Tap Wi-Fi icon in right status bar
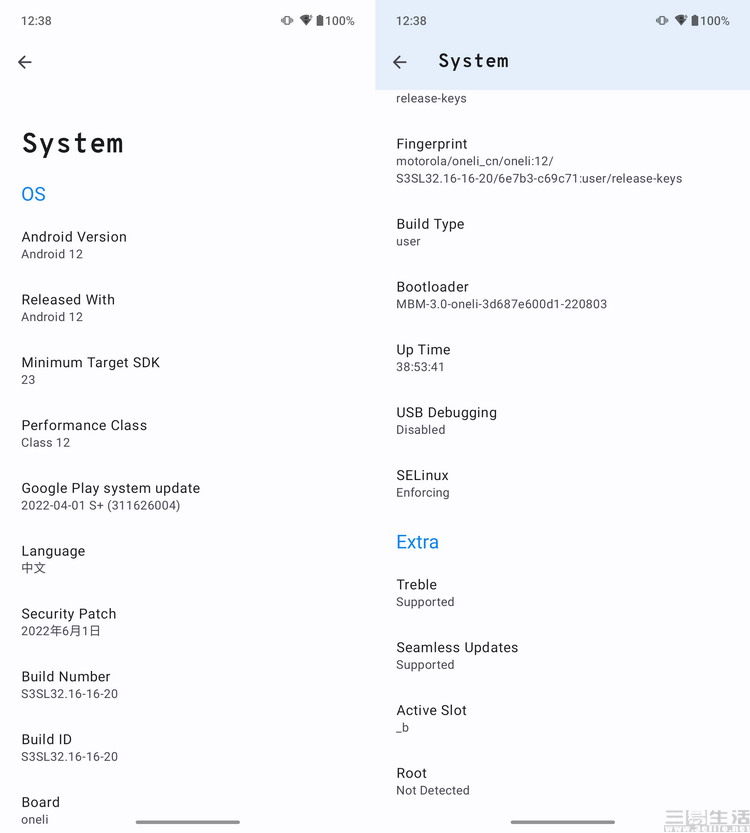Viewport: 750px width, 833px height. click(x=681, y=20)
